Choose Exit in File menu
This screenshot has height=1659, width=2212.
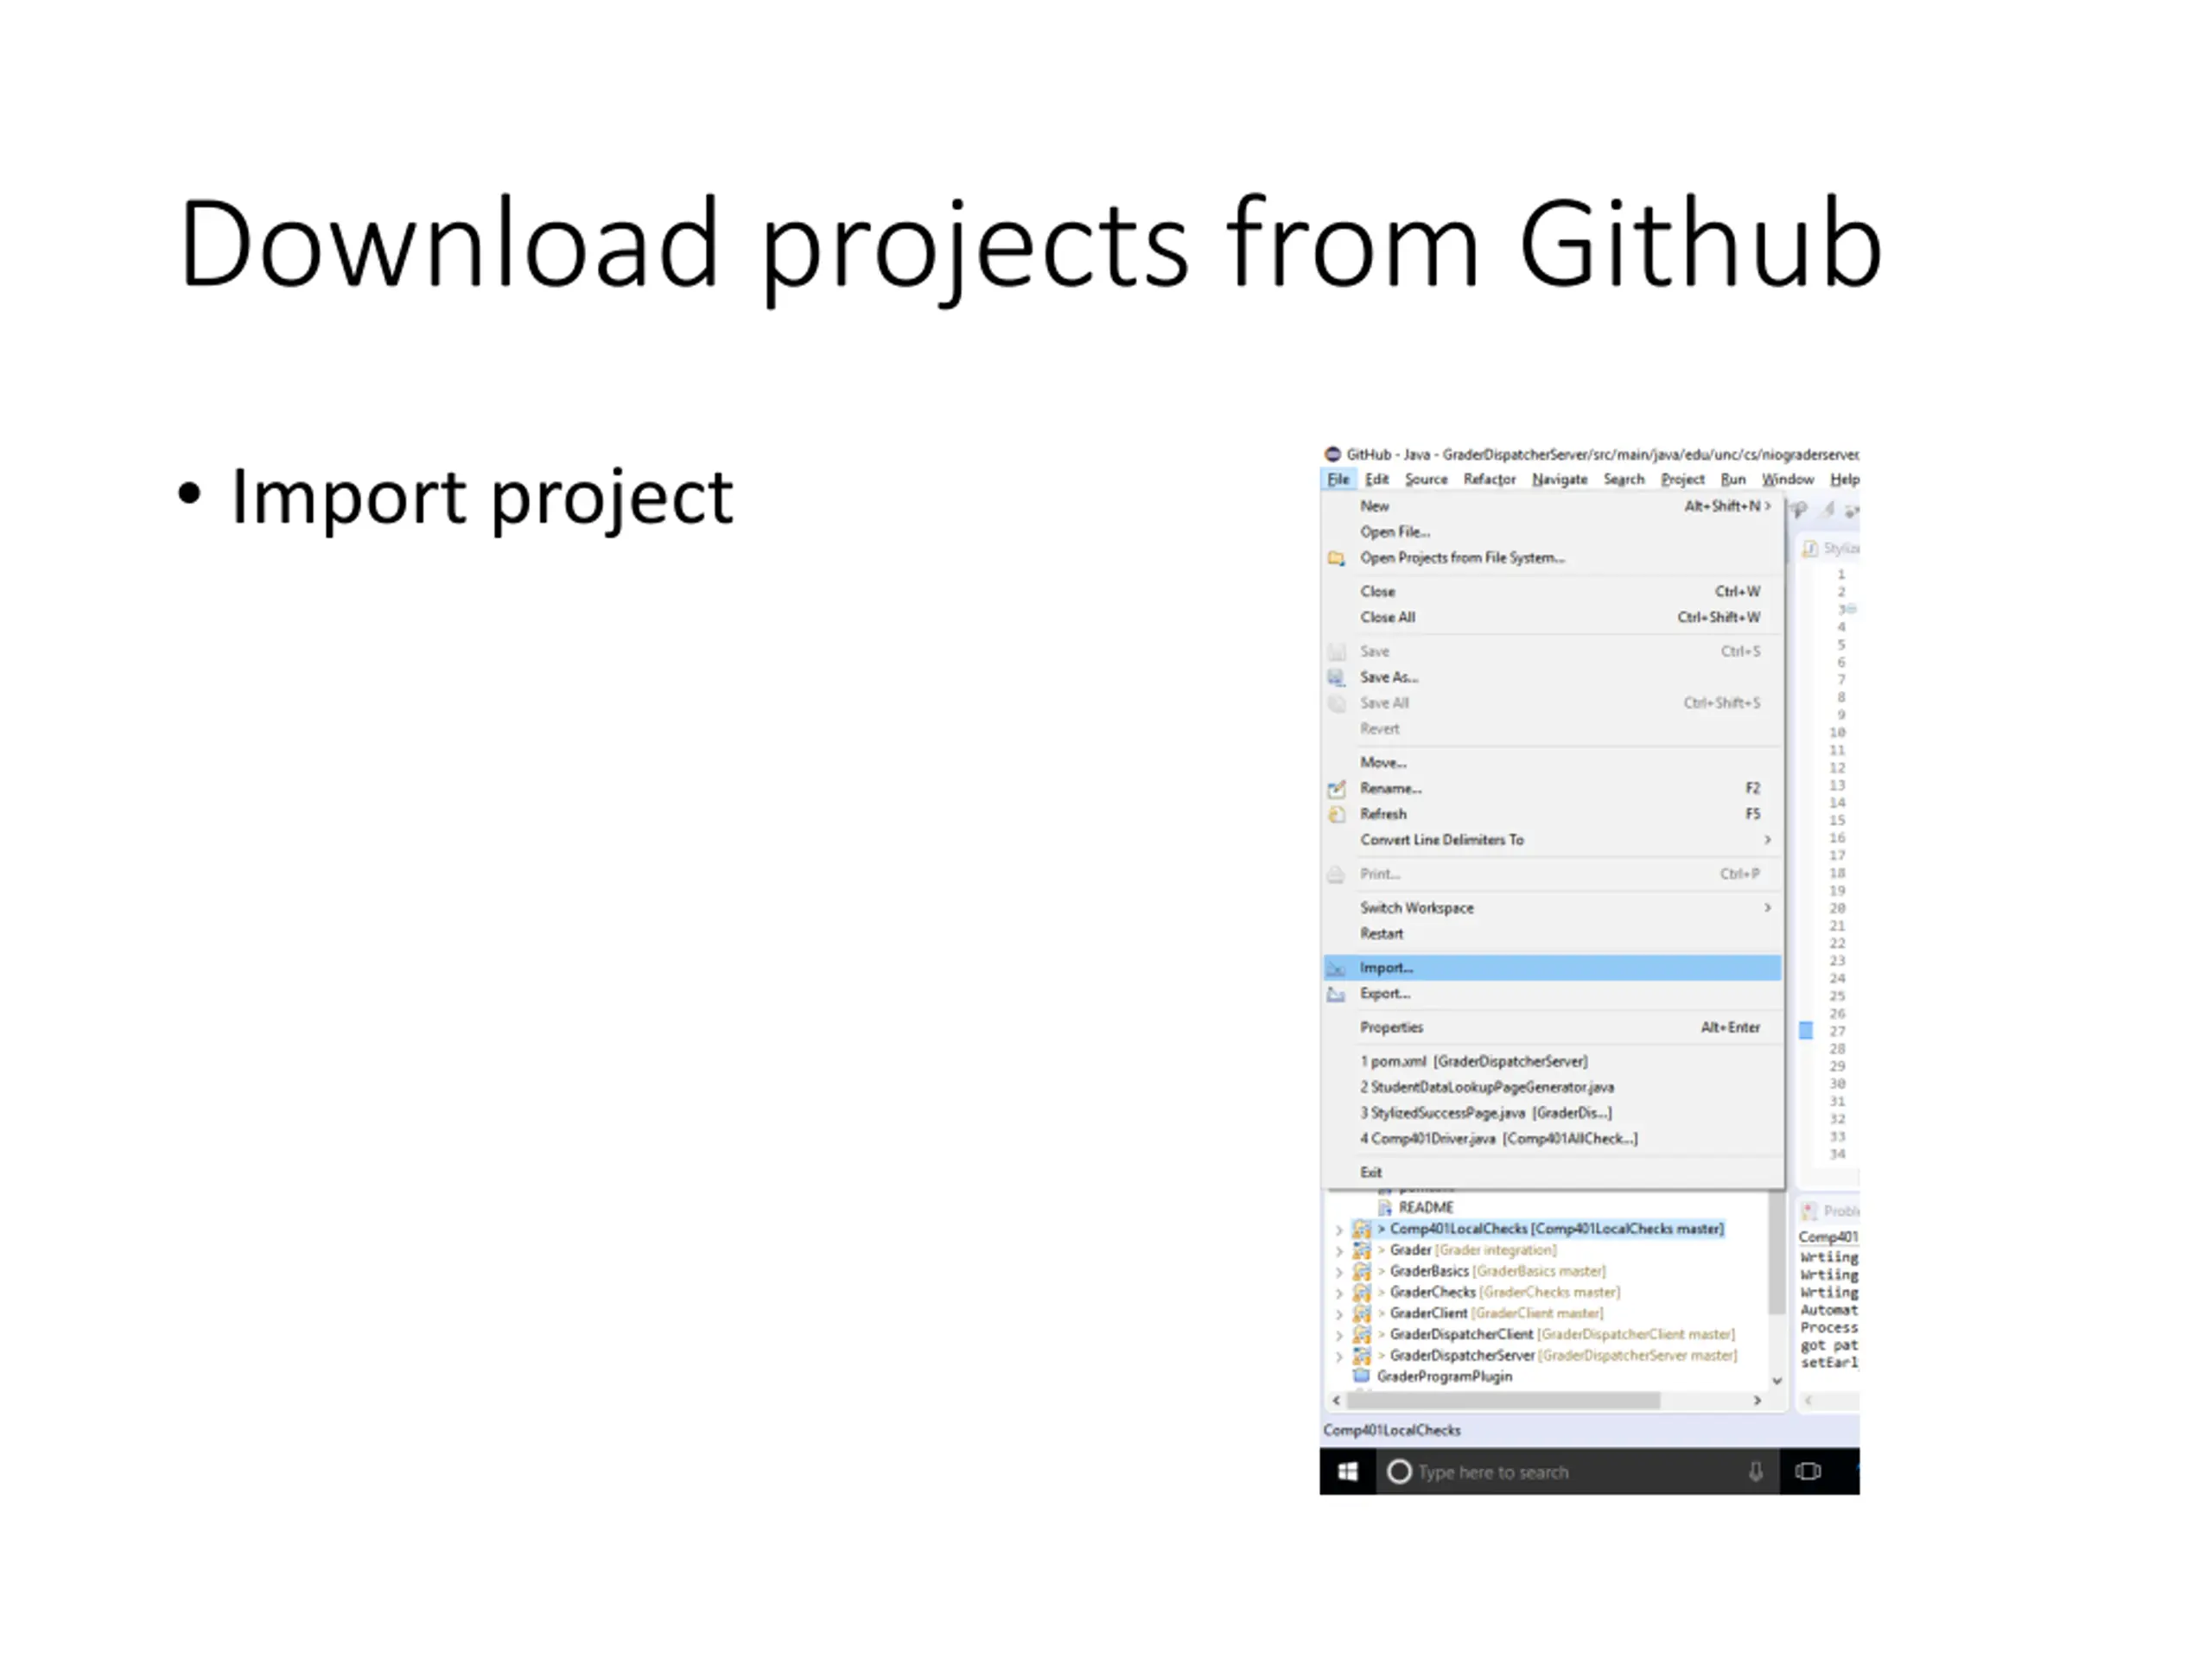point(1553,1172)
